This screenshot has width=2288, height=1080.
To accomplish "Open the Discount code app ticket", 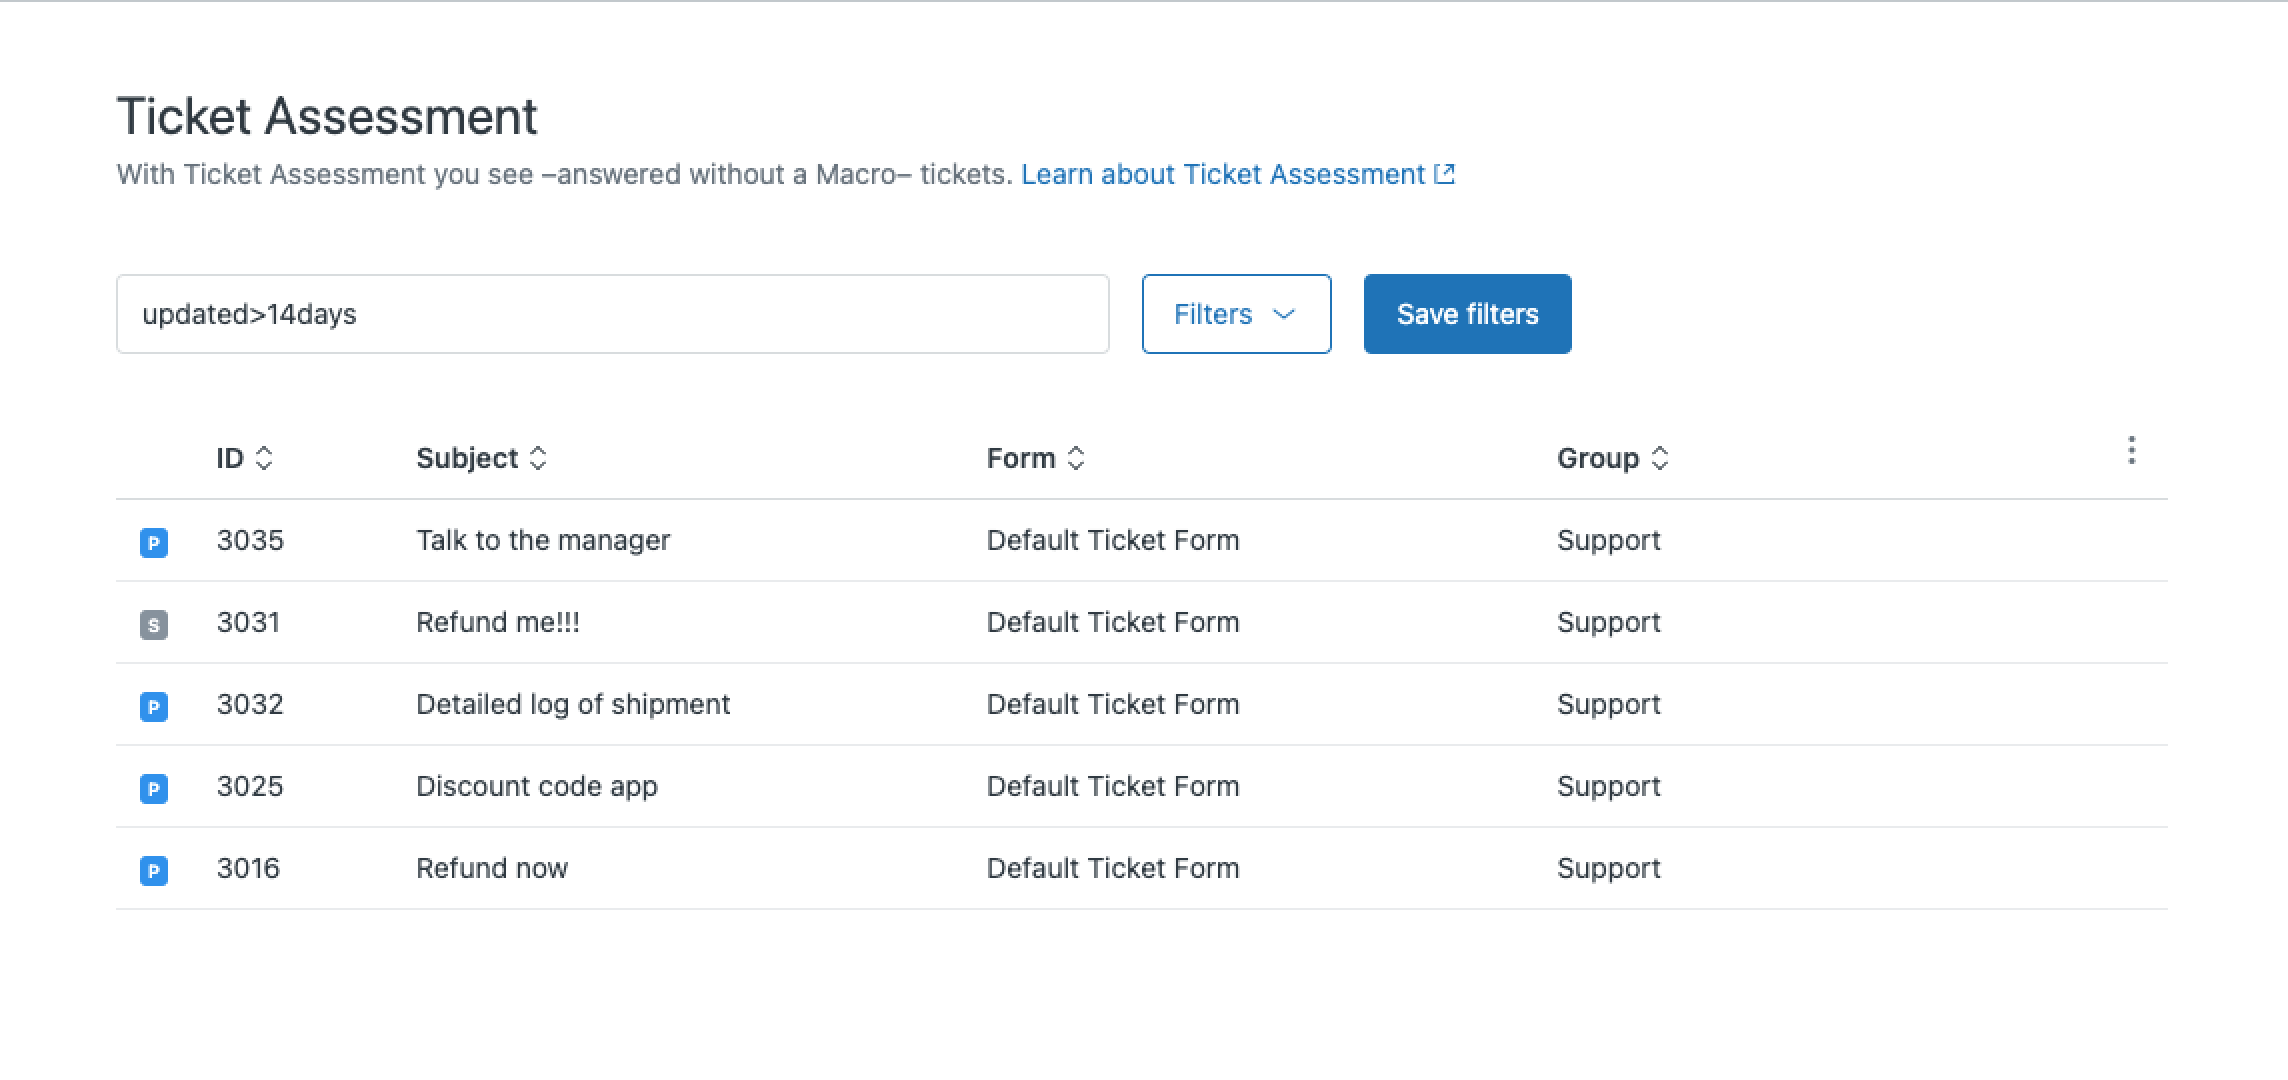I will pos(537,786).
